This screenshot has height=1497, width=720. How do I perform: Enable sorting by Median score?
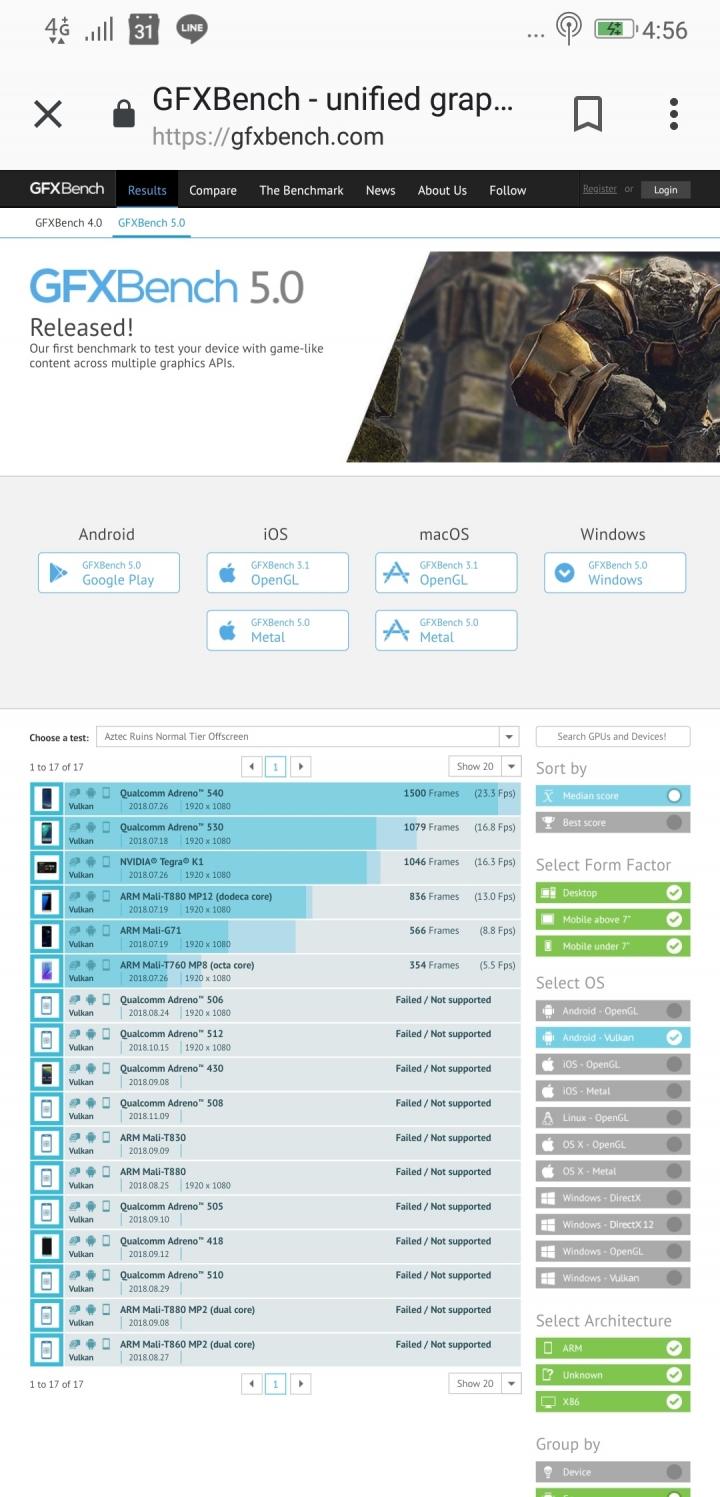click(x=613, y=796)
